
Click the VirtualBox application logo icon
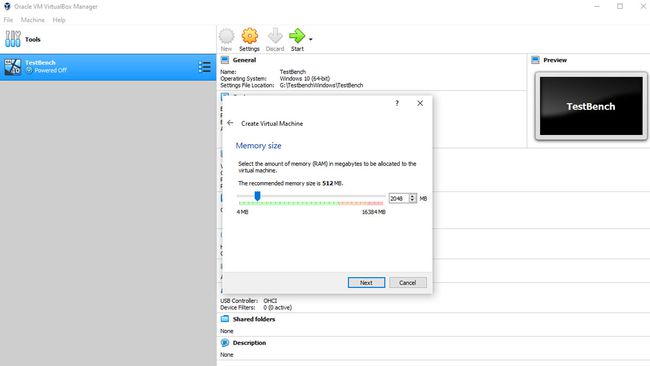[x=7, y=6]
